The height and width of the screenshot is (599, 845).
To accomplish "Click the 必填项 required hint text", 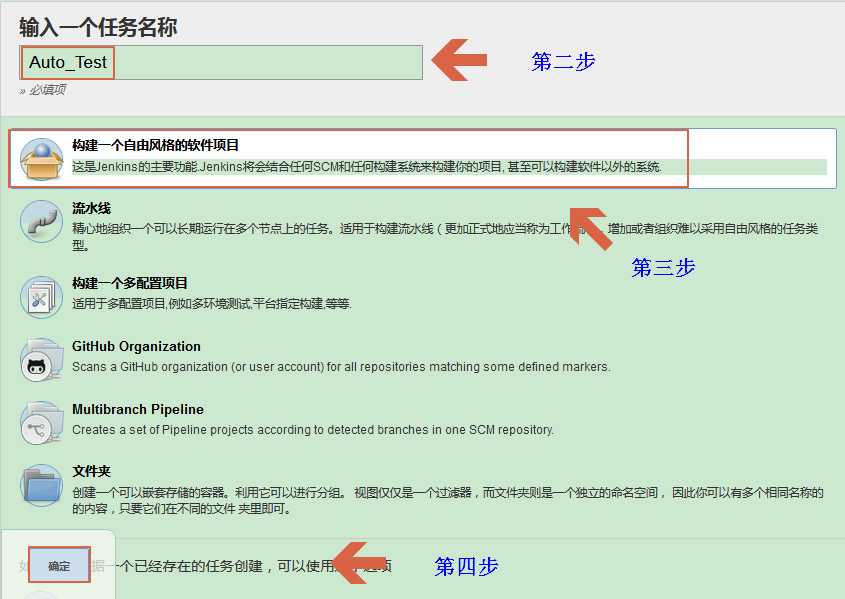I will click(43, 90).
